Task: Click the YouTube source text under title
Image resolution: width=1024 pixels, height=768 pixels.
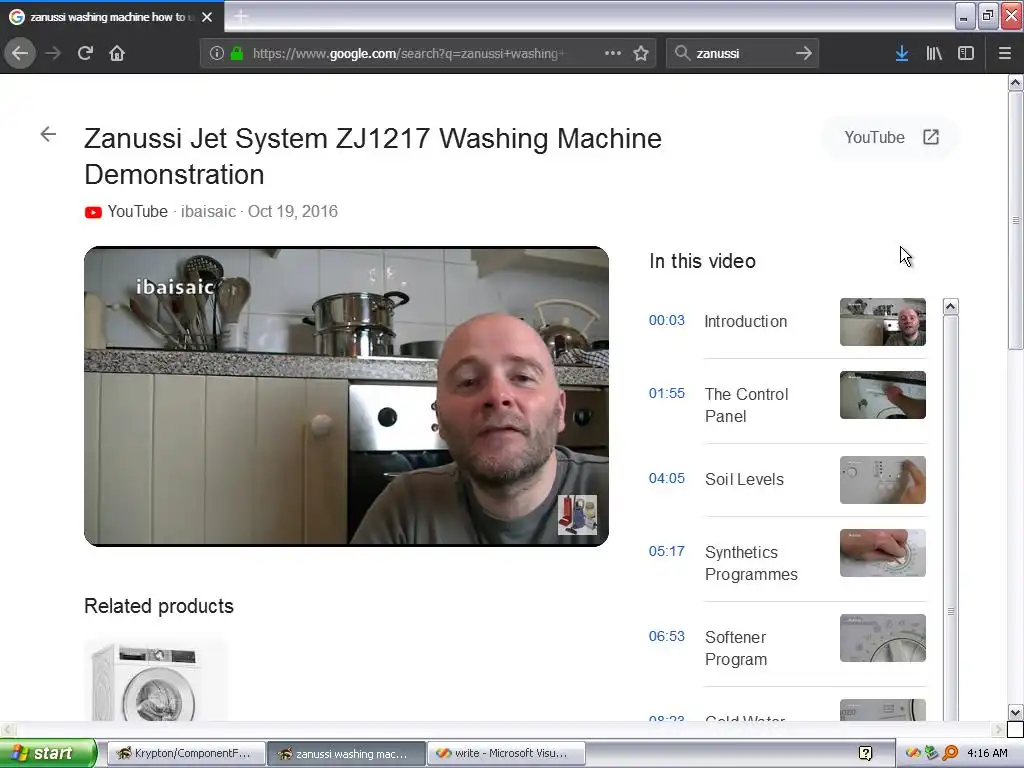Action: (138, 212)
